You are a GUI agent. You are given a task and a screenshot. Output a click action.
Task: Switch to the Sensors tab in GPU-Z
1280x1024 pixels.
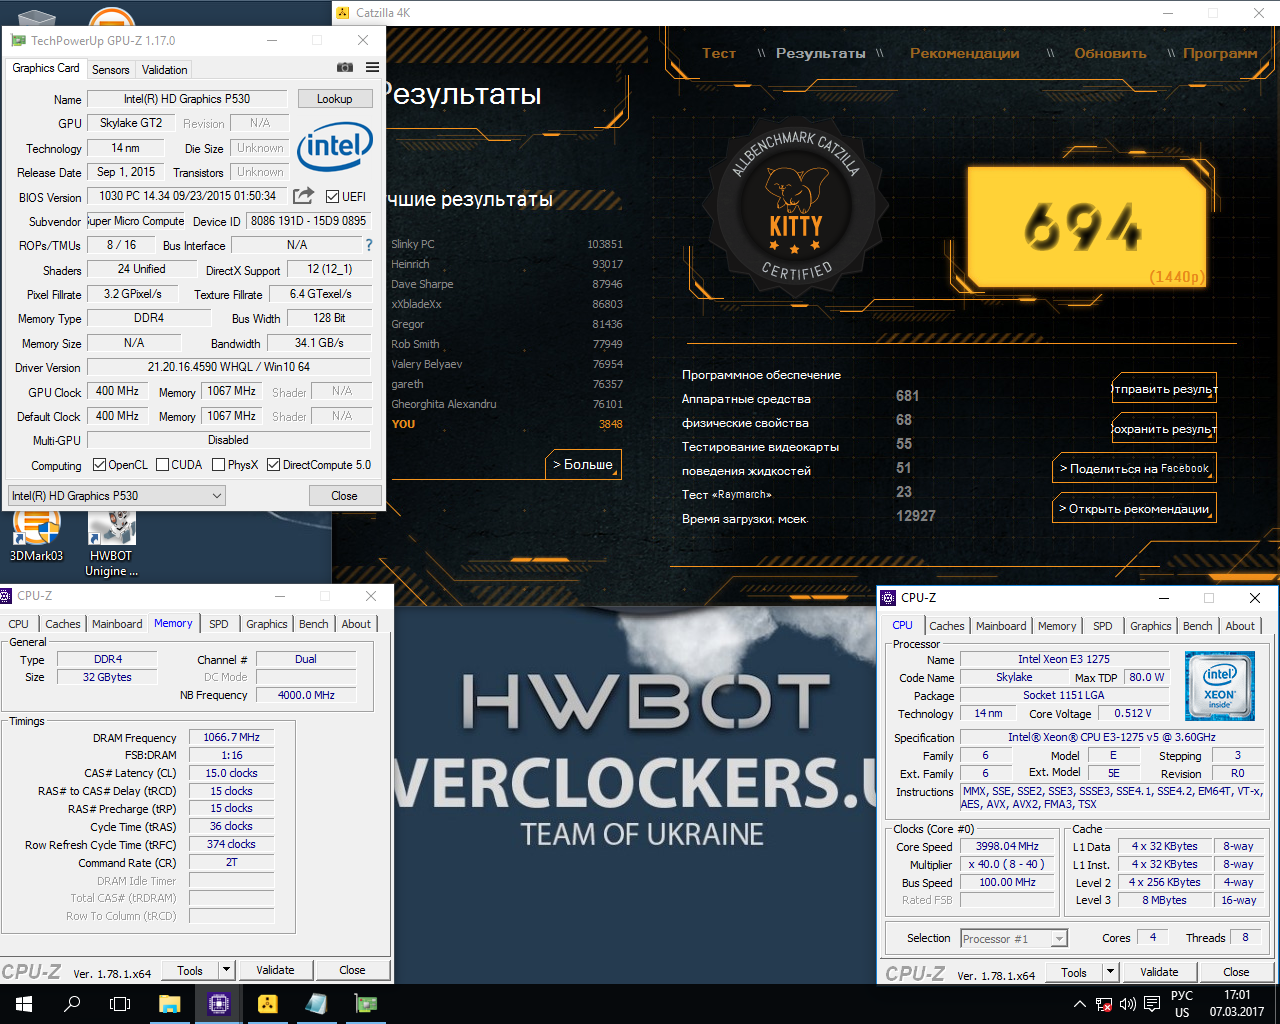pyautogui.click(x=110, y=70)
